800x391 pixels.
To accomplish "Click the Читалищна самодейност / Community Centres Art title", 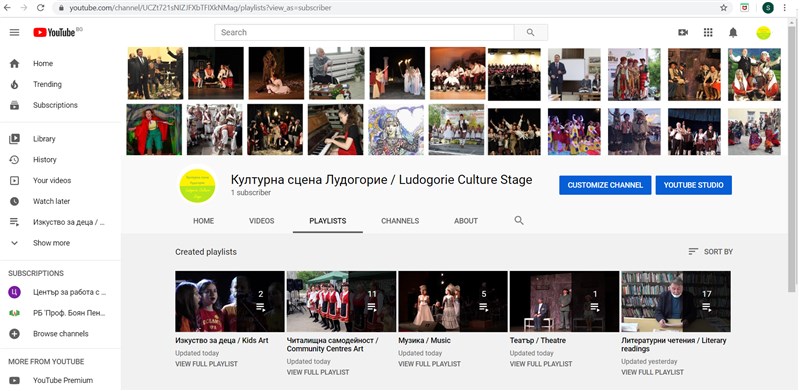I will tap(333, 345).
